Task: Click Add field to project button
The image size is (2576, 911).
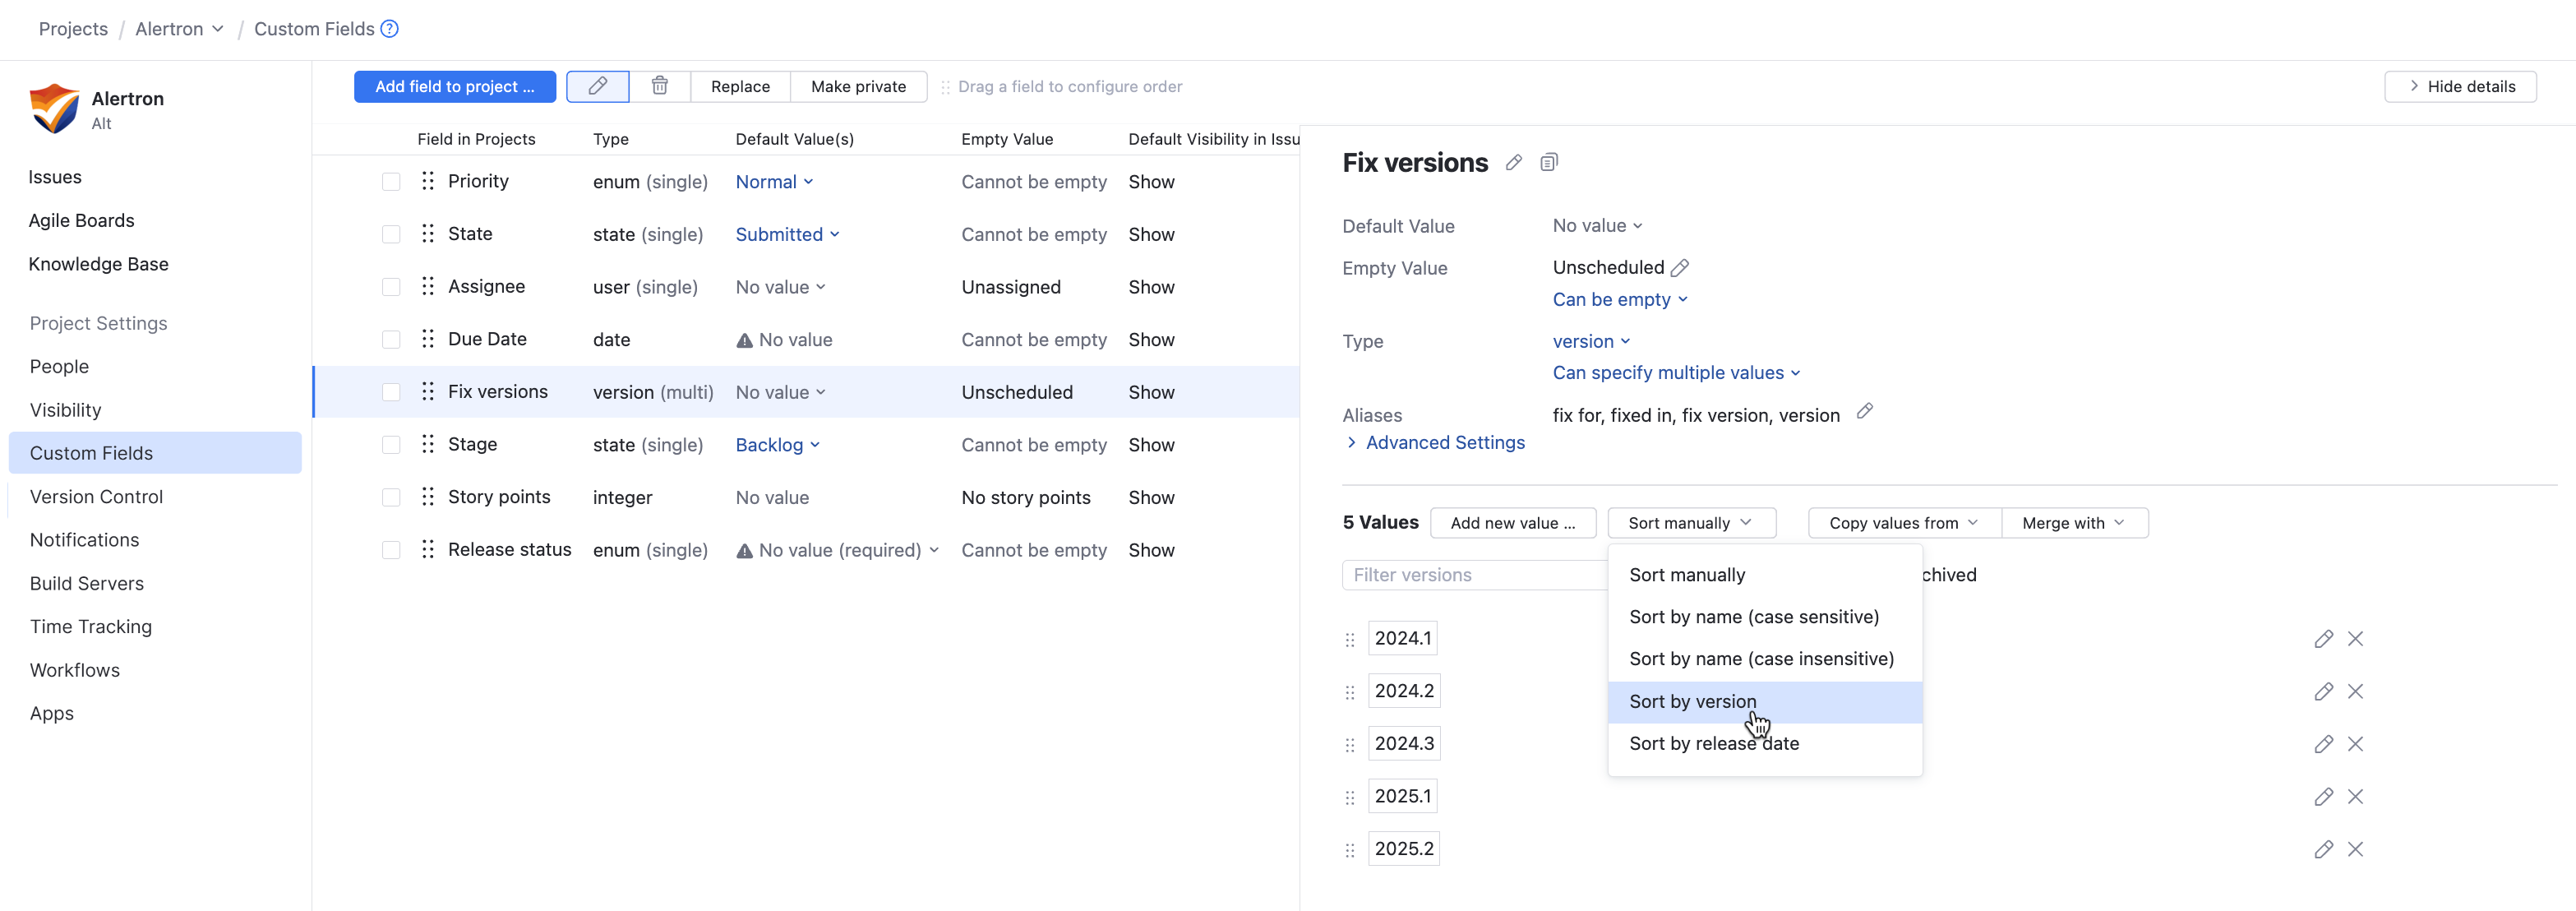Action: pyautogui.click(x=454, y=86)
